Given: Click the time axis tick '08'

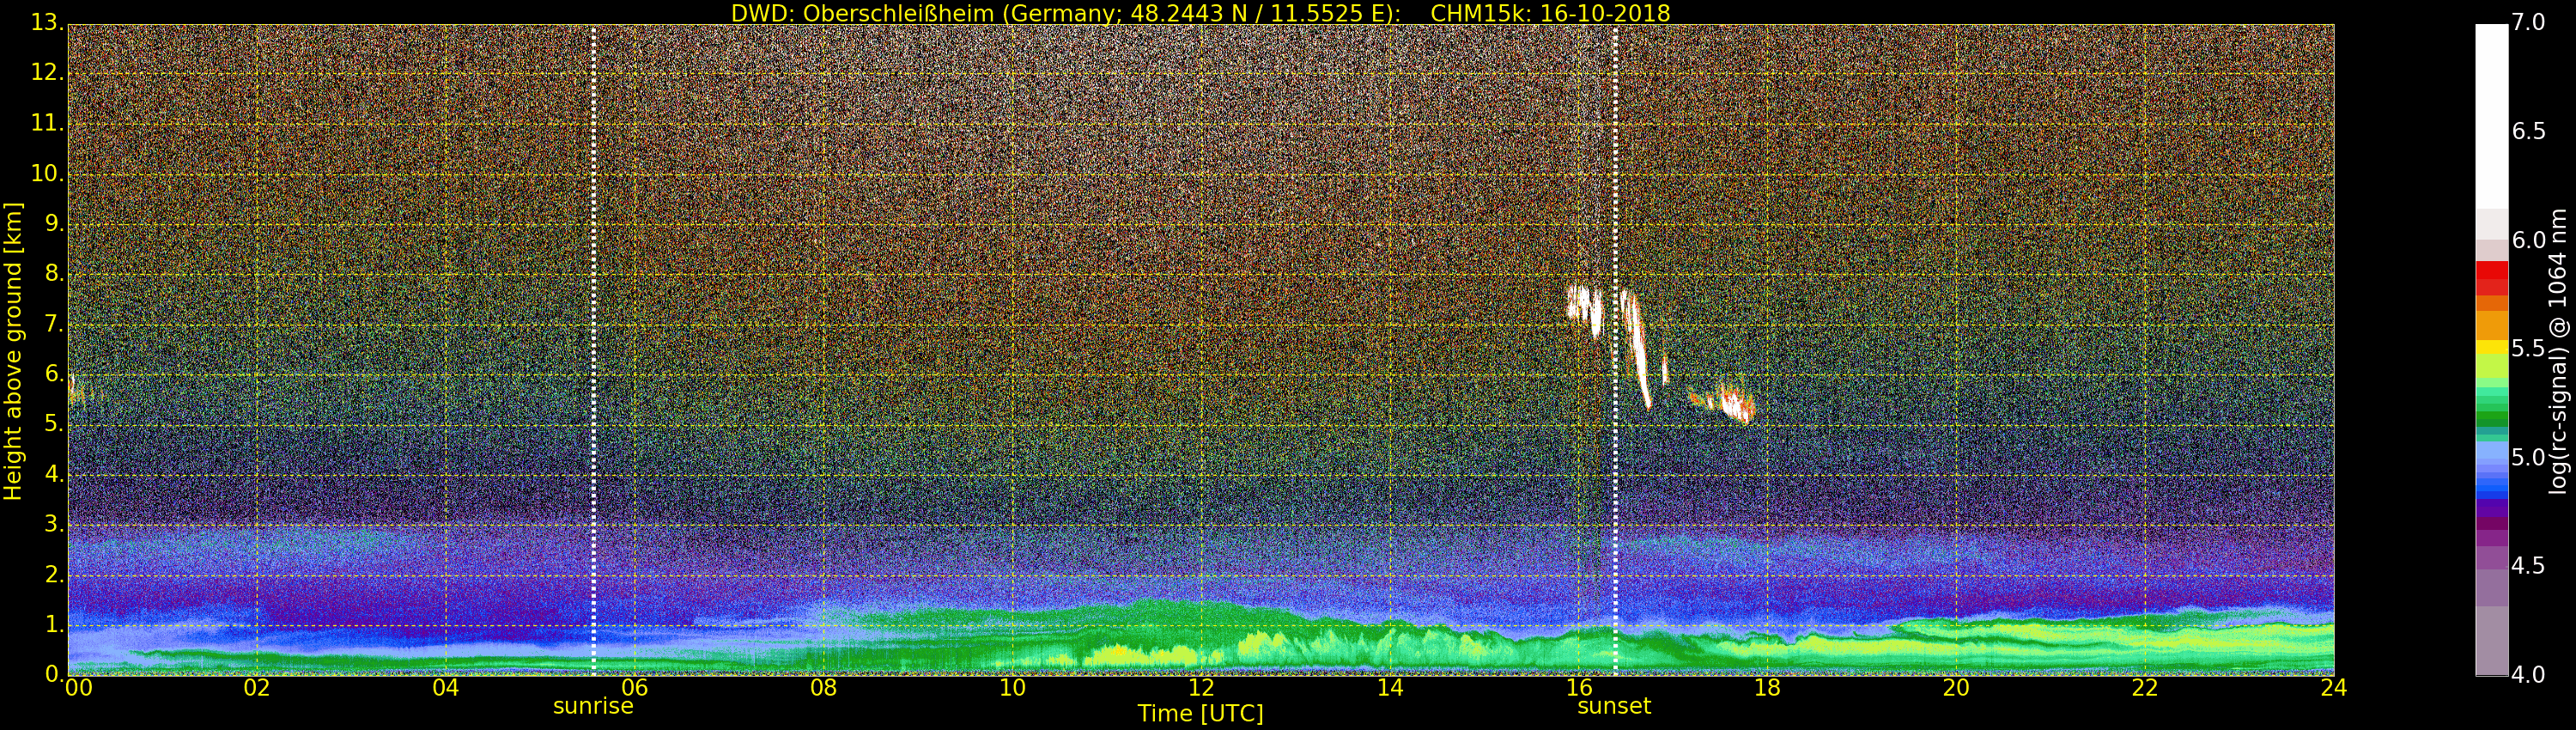Looking at the screenshot, I should [x=823, y=687].
